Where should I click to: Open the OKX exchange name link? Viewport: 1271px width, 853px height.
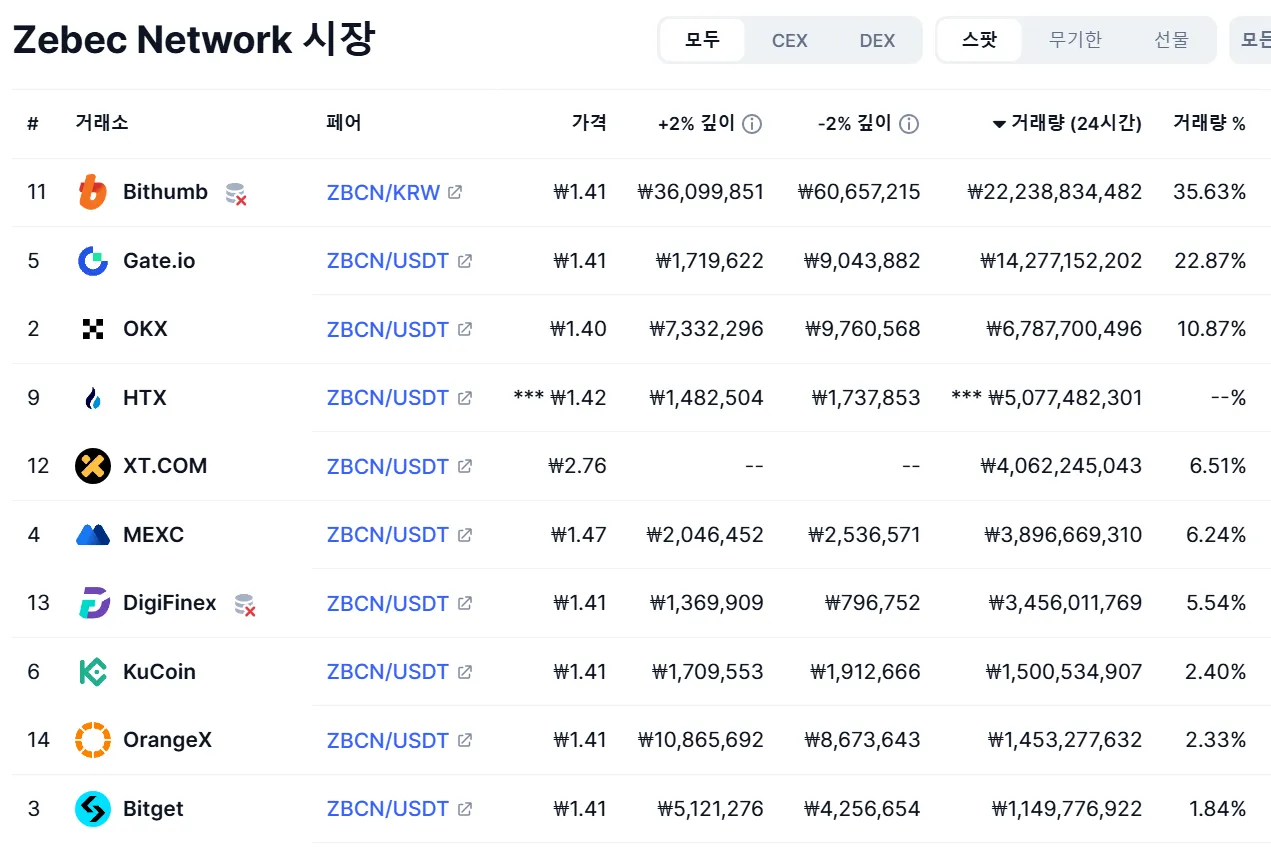click(145, 329)
